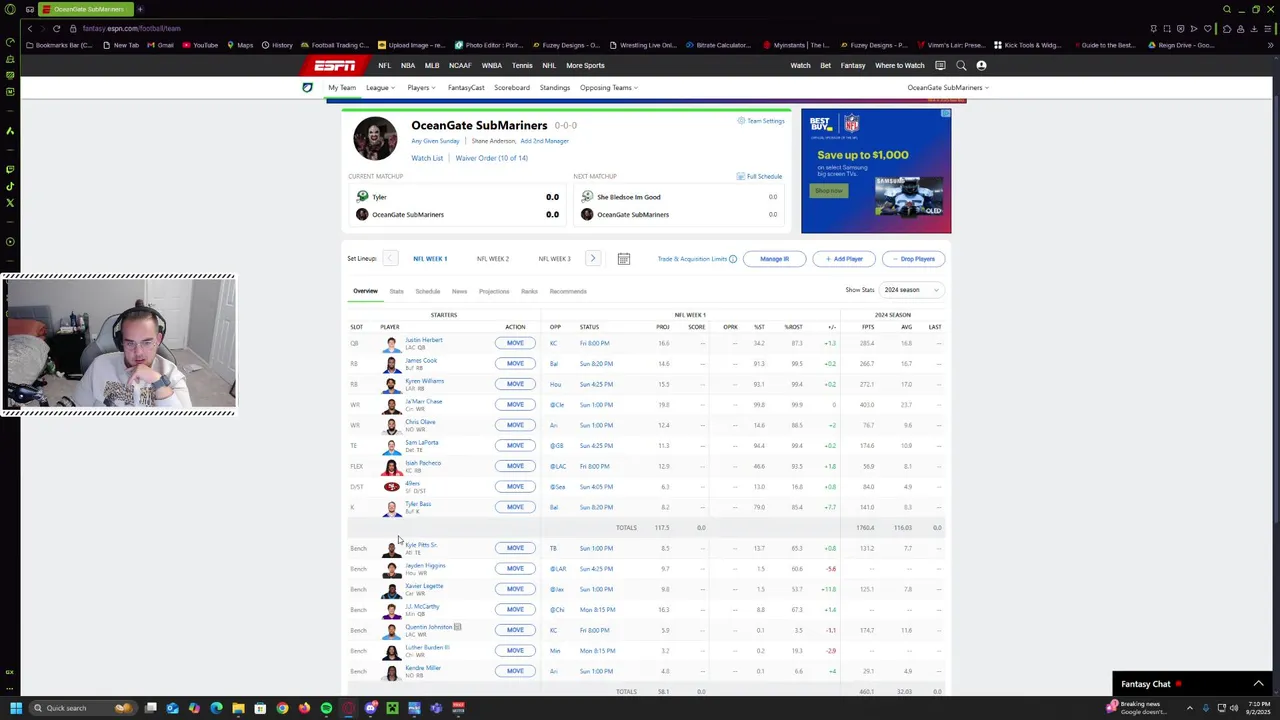Viewport: 1280px width, 720px height.
Task: Open Ja'Marr Chase player link
Action: (x=423, y=401)
